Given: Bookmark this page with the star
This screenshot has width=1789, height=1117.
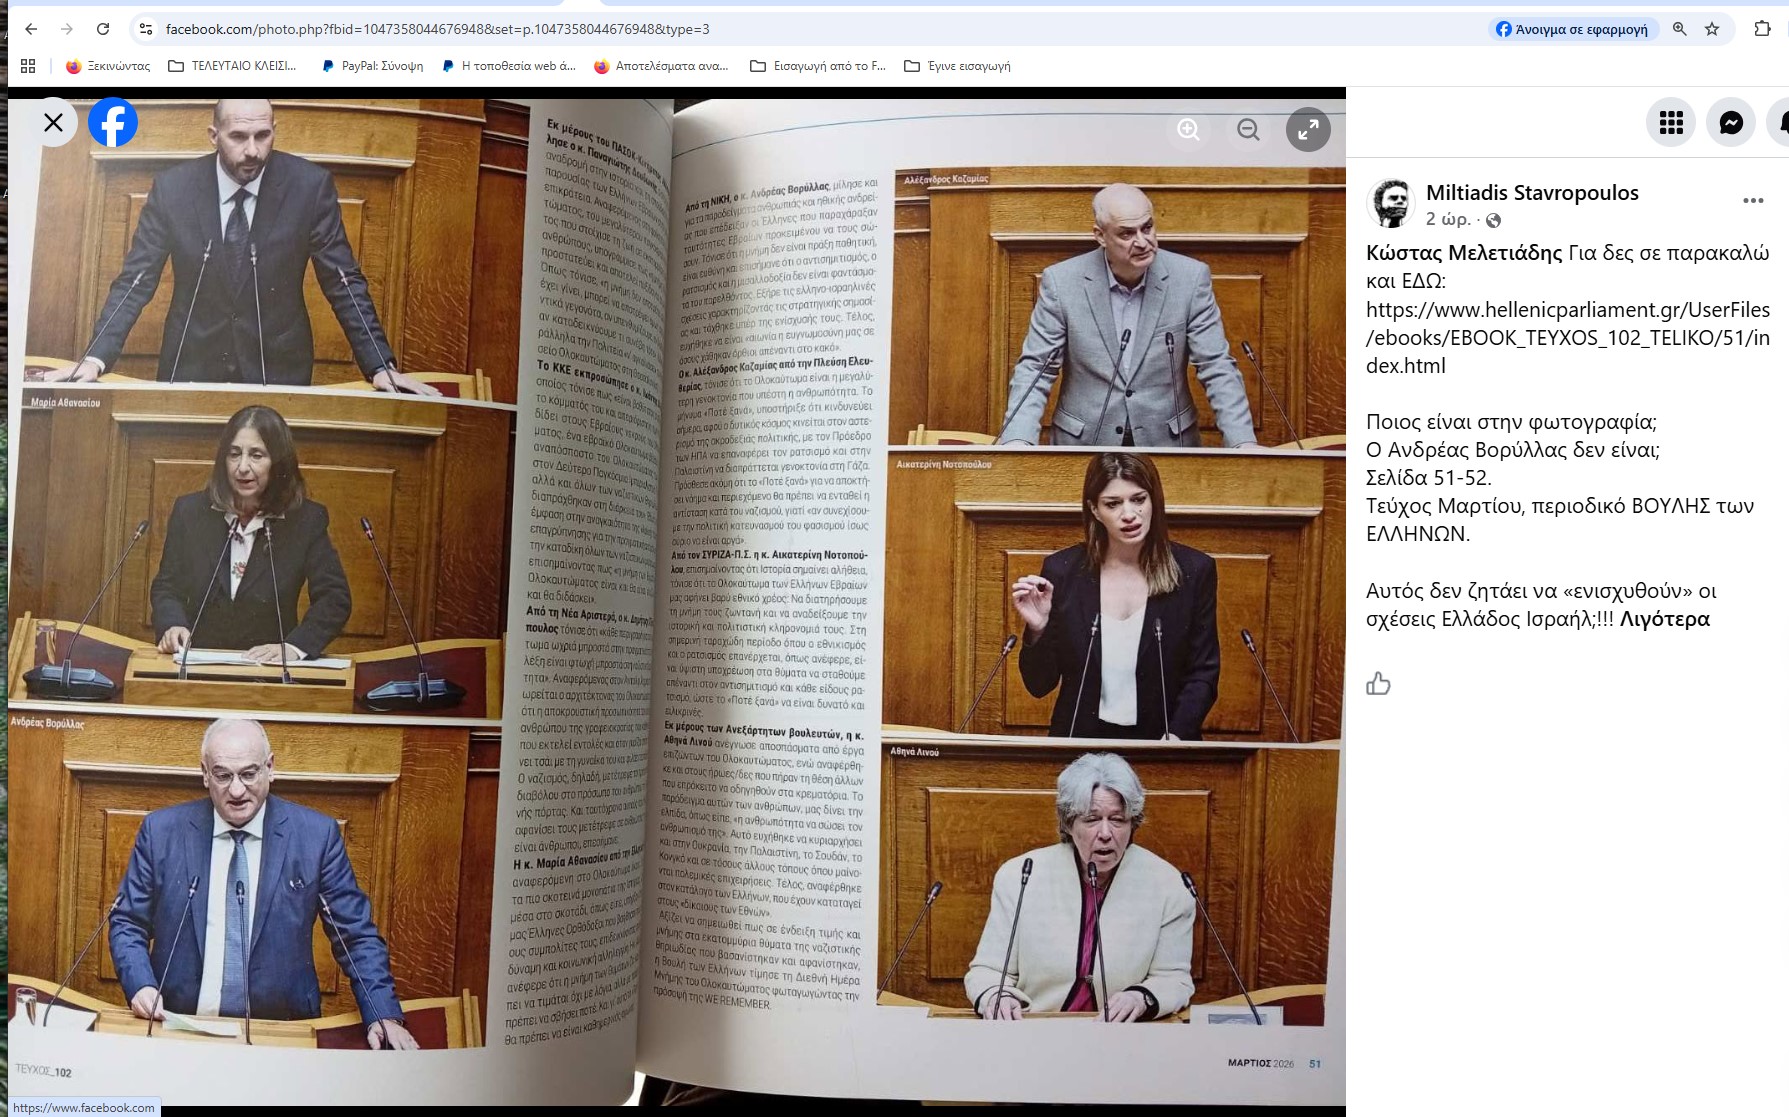Looking at the screenshot, I should click(1712, 29).
